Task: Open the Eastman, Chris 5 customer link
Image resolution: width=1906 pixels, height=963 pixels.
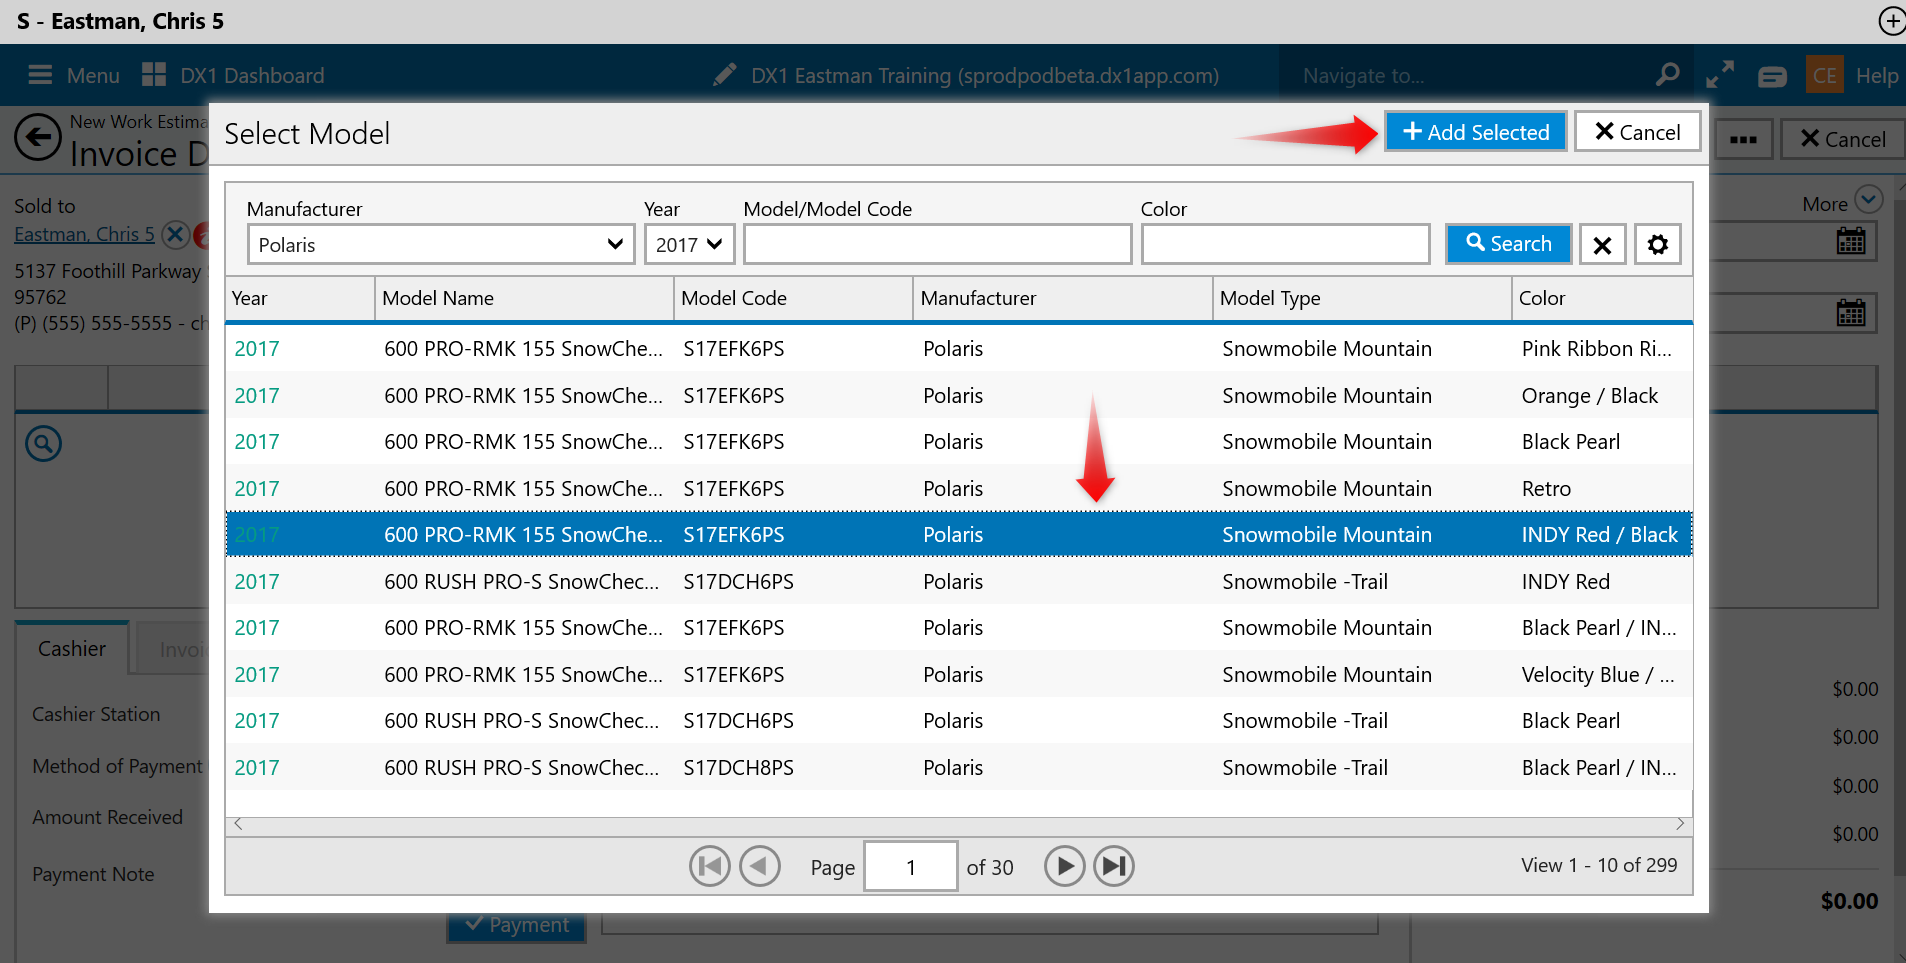Action: click(84, 234)
